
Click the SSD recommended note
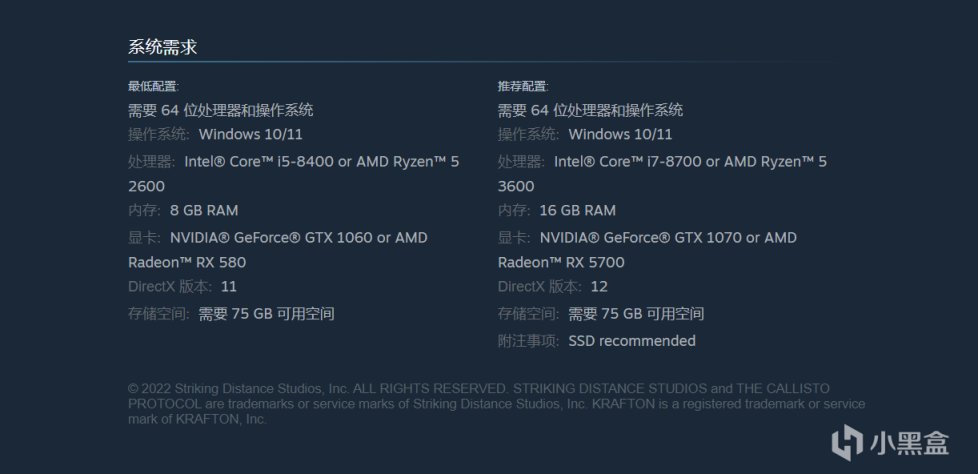[631, 340]
